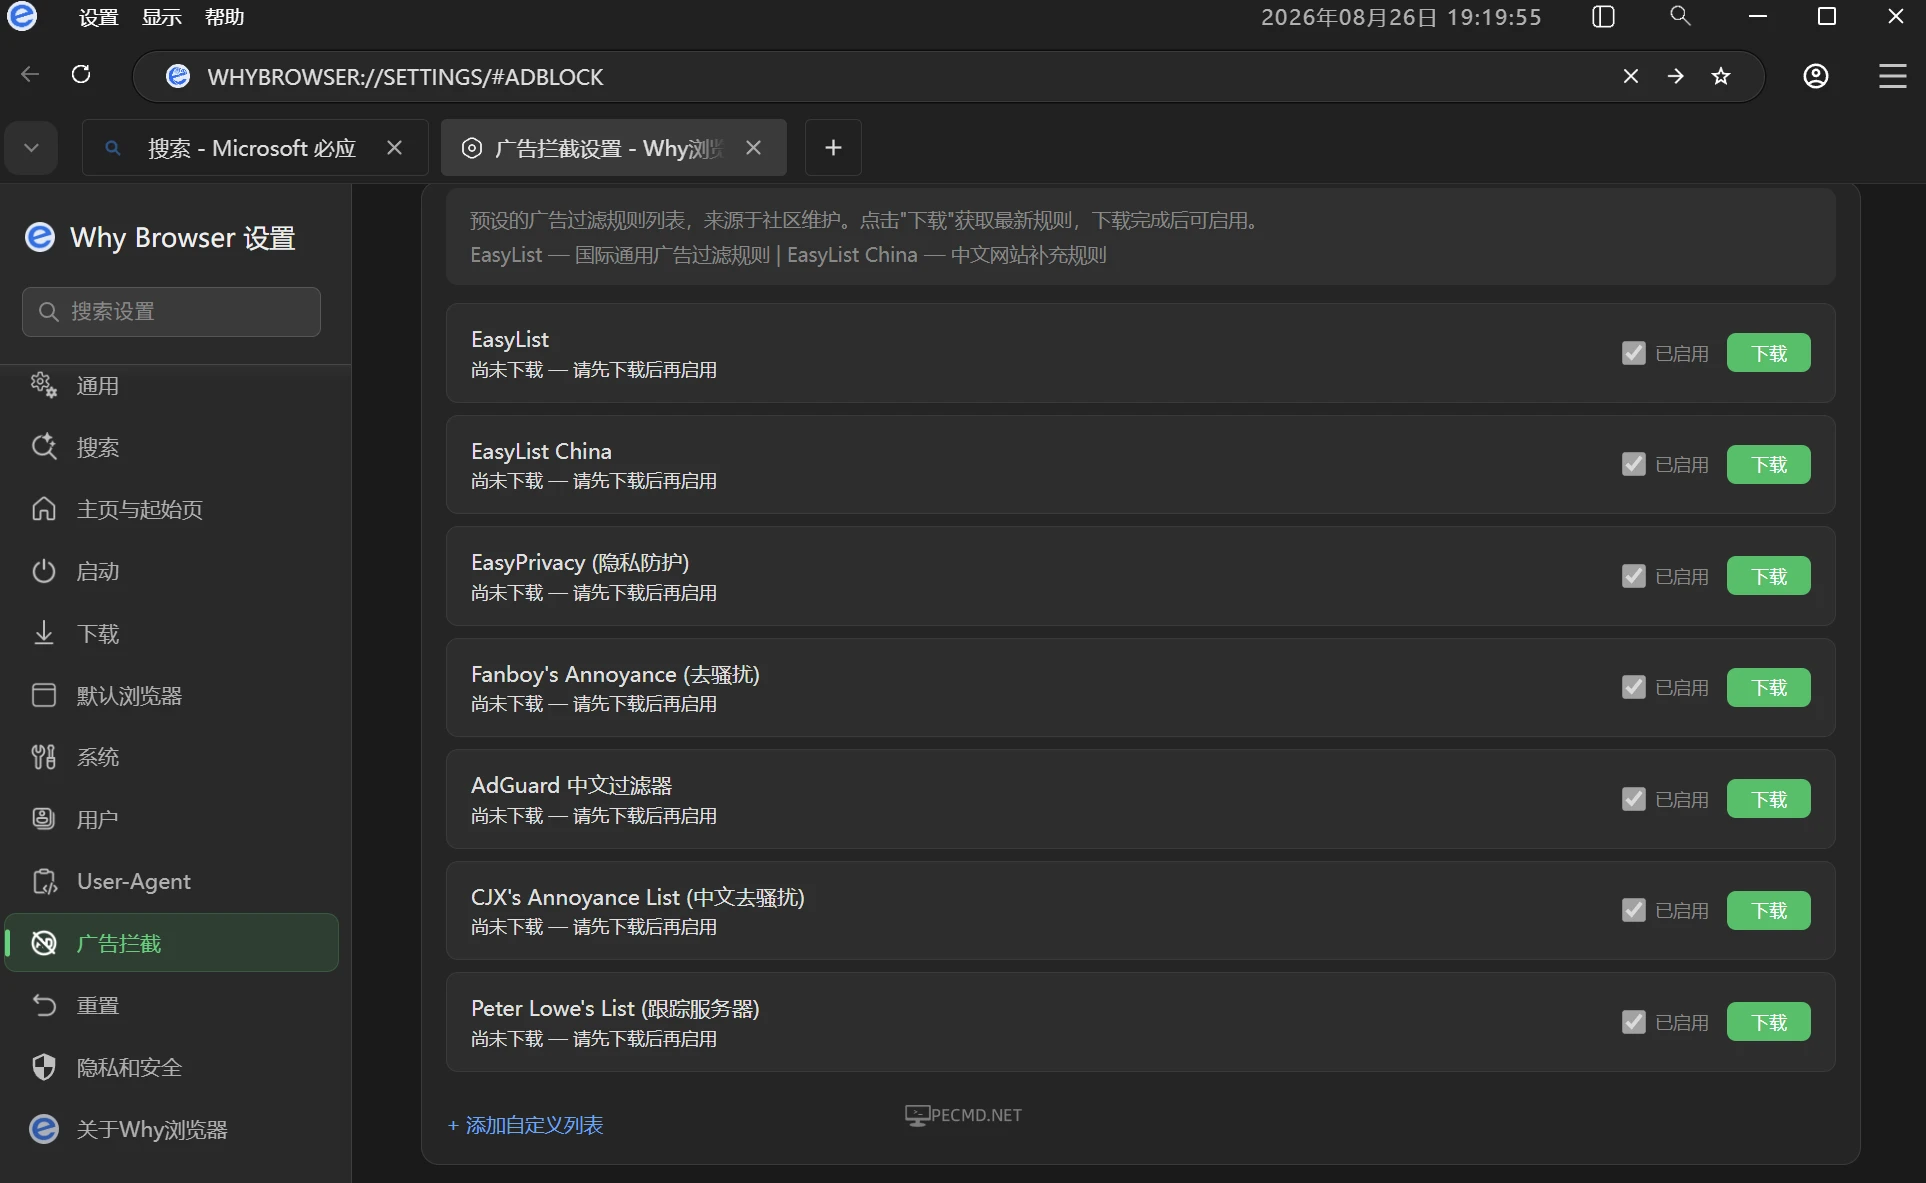The image size is (1926, 1183).
Task: Click the 添加自定义列表 link
Action: tap(525, 1126)
